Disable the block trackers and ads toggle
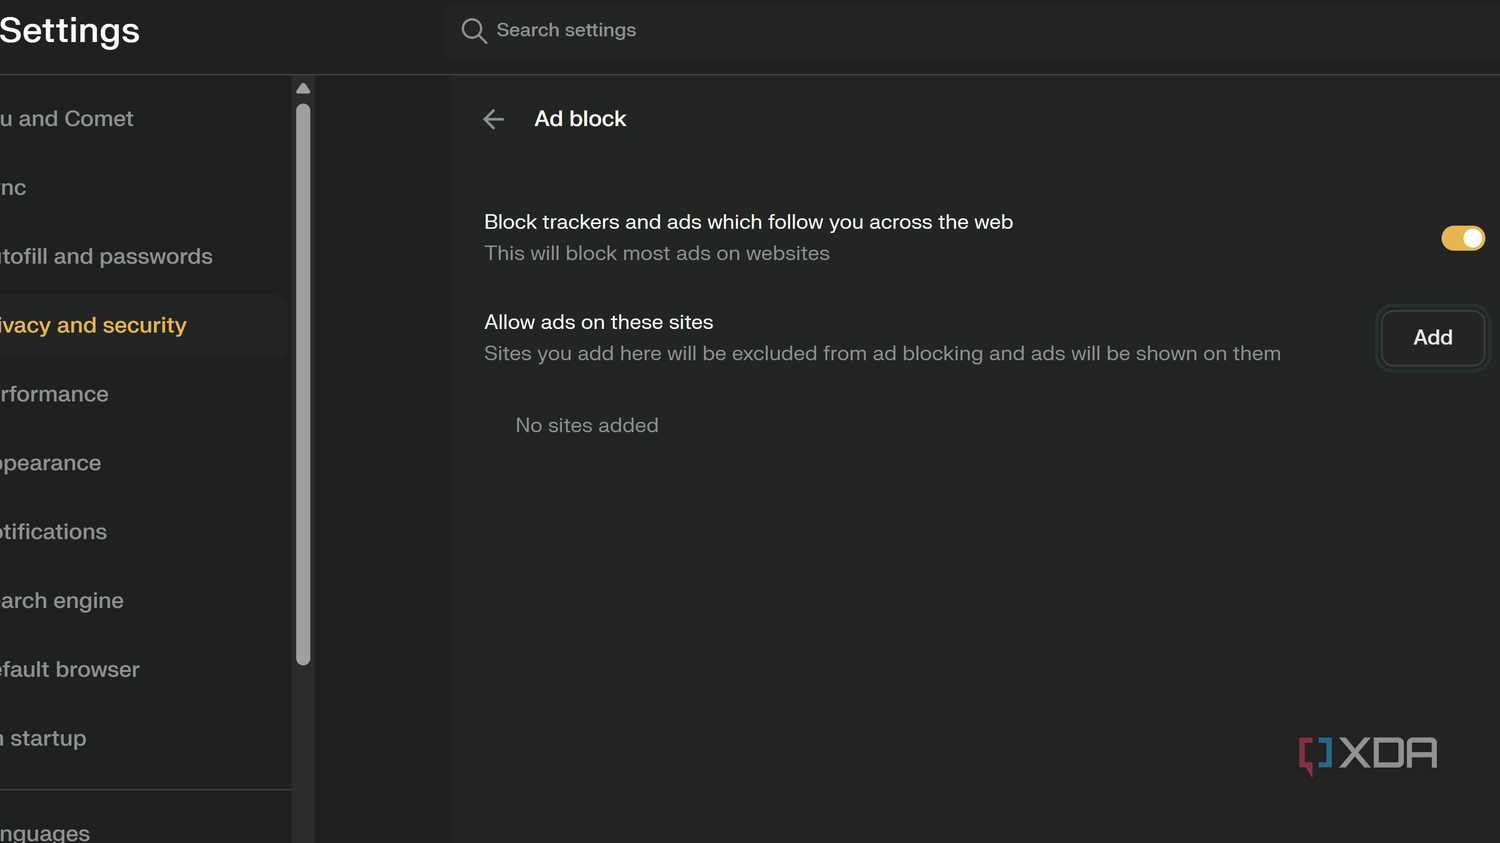1500x843 pixels. tap(1463, 238)
